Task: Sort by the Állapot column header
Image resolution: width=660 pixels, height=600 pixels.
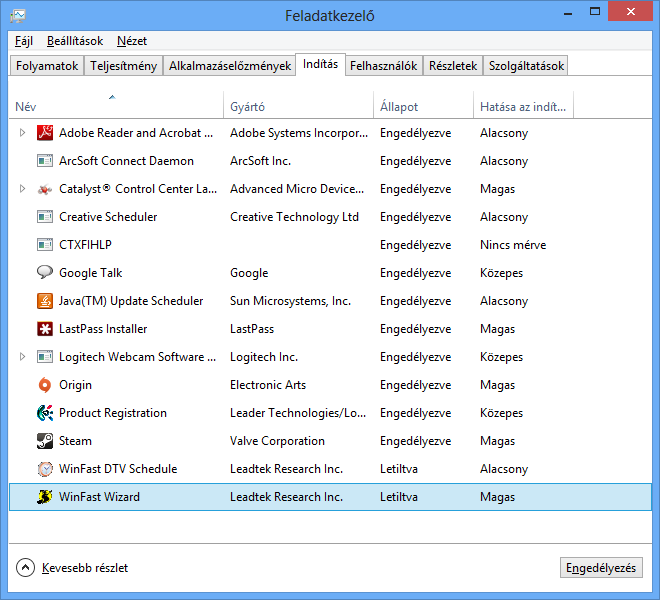Action: coord(423,105)
